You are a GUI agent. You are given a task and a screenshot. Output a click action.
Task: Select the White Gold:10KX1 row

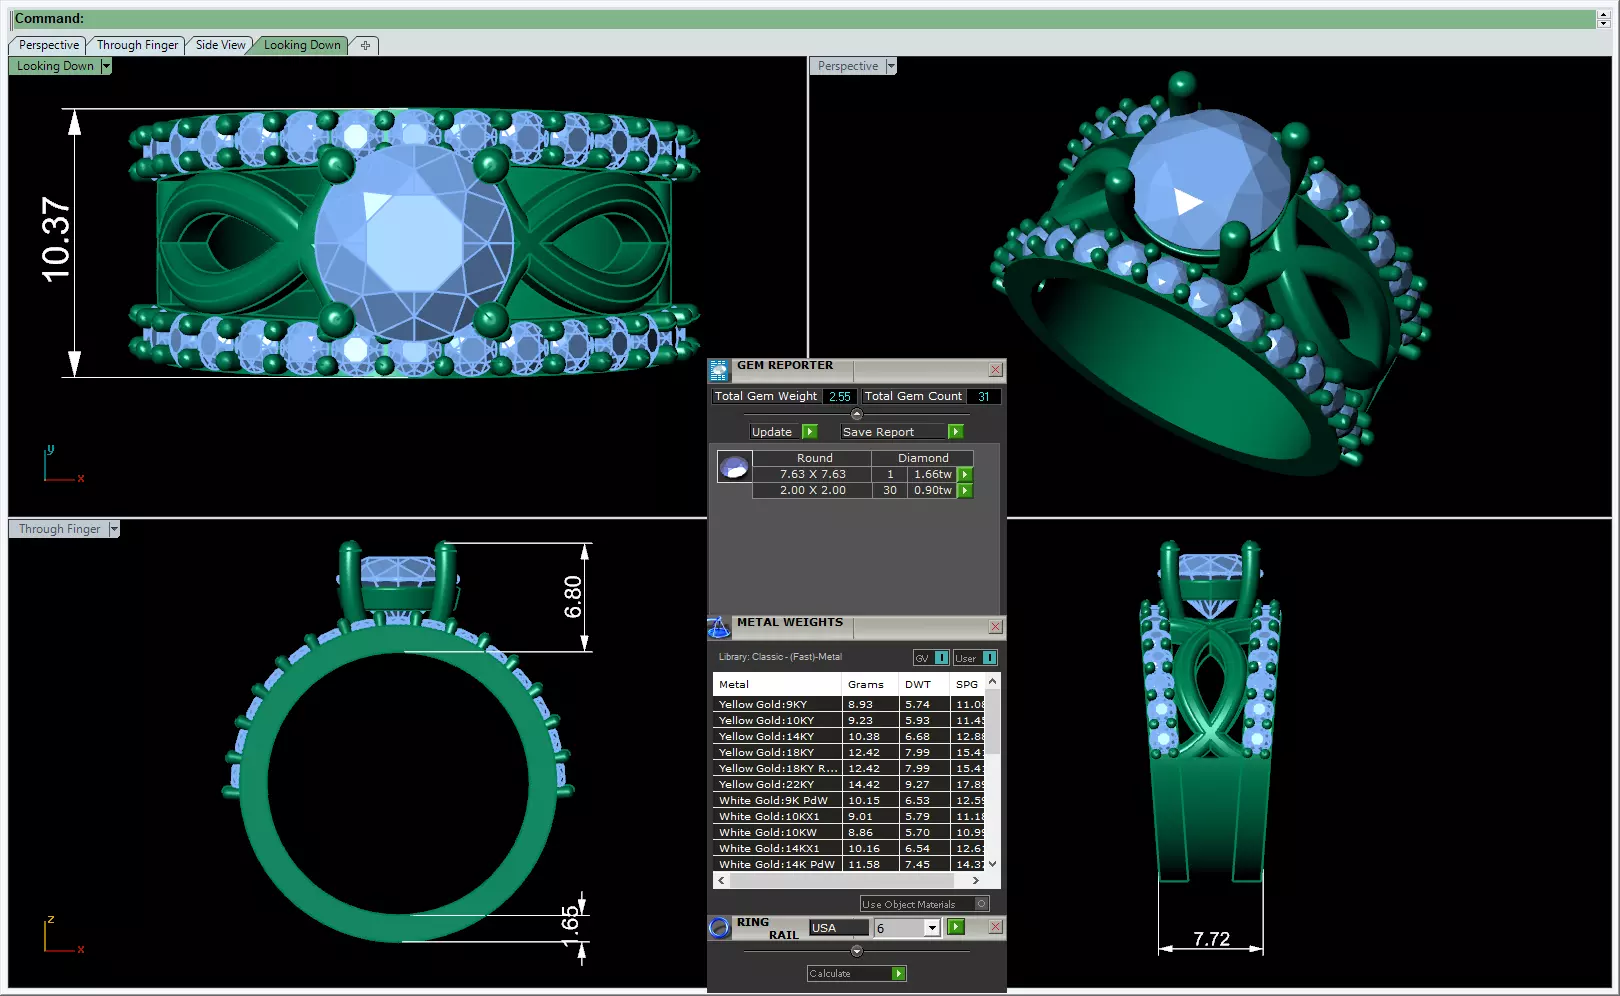tap(850, 817)
